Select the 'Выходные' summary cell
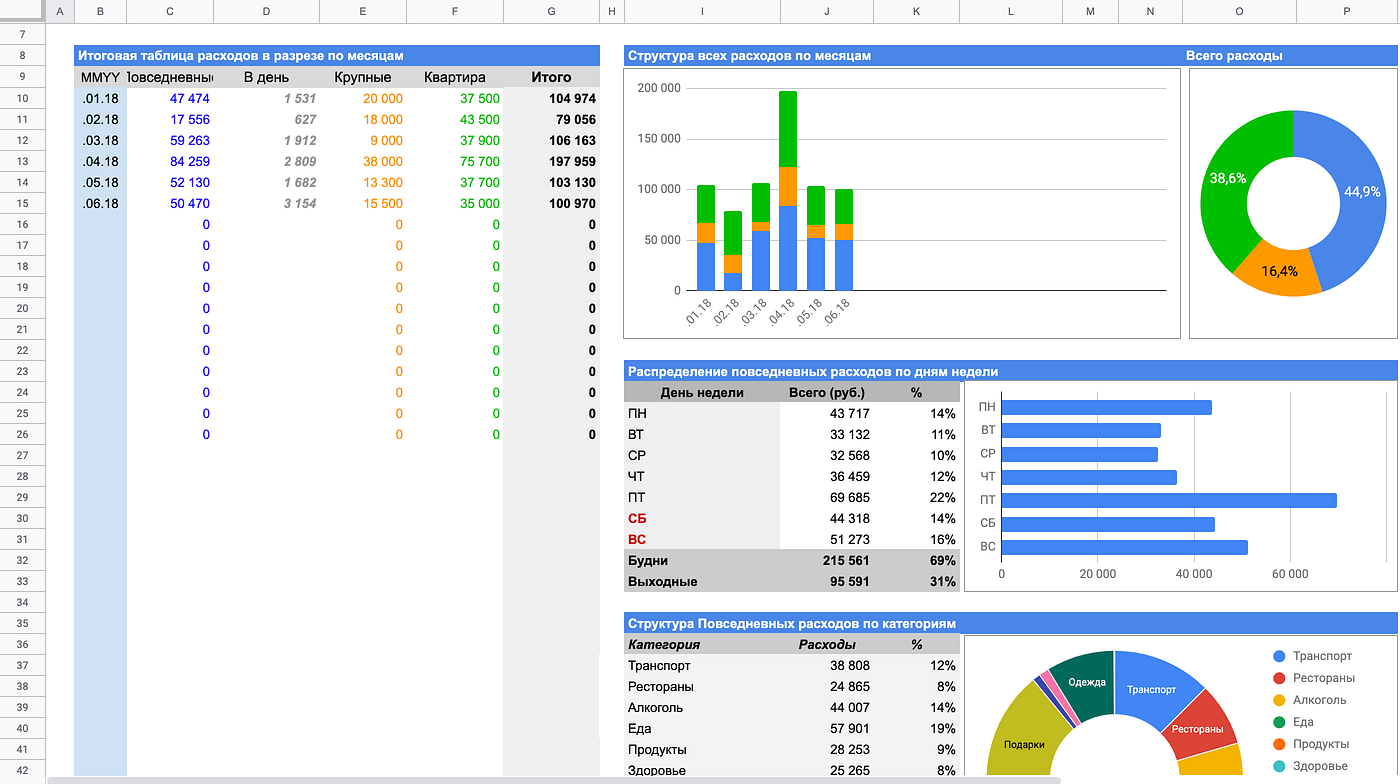Image resolution: width=1400 pixels, height=784 pixels. [702, 581]
